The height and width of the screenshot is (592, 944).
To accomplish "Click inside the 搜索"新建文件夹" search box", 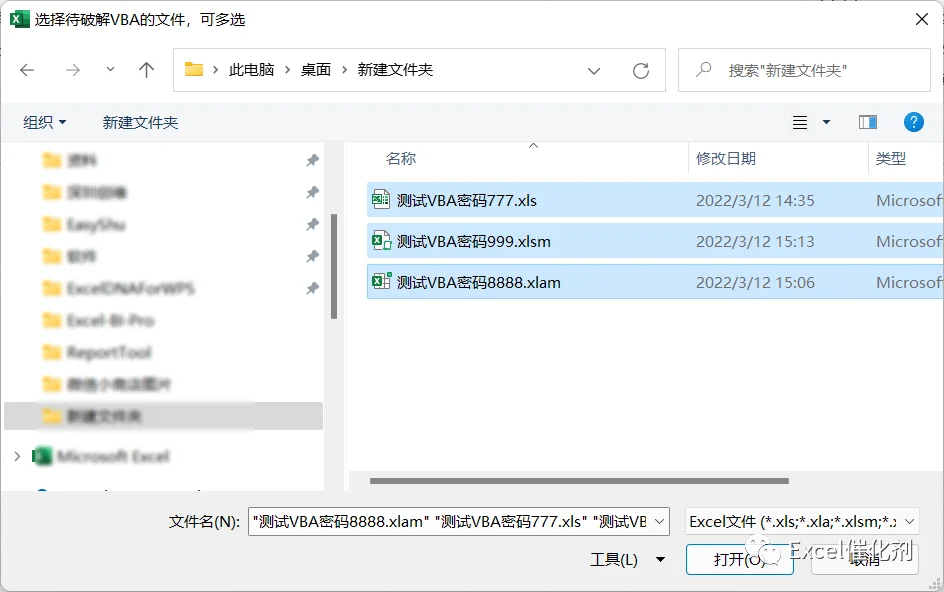I will [804, 70].
